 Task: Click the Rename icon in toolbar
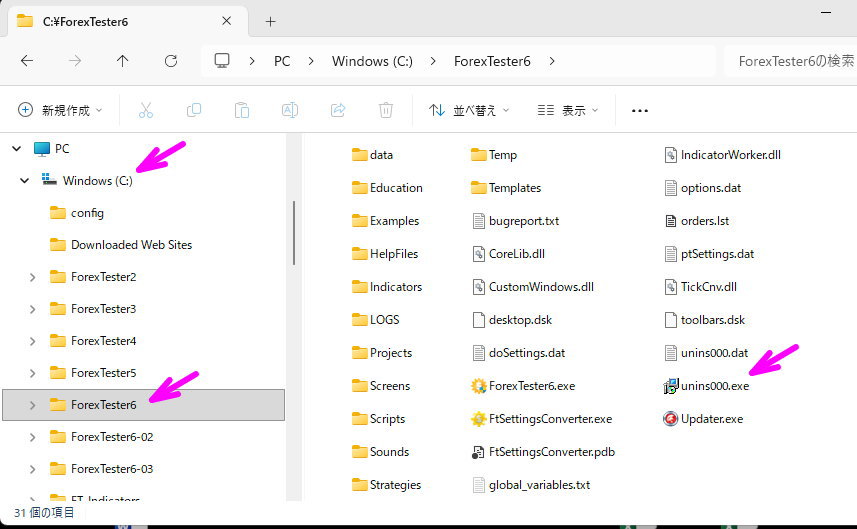click(x=290, y=110)
